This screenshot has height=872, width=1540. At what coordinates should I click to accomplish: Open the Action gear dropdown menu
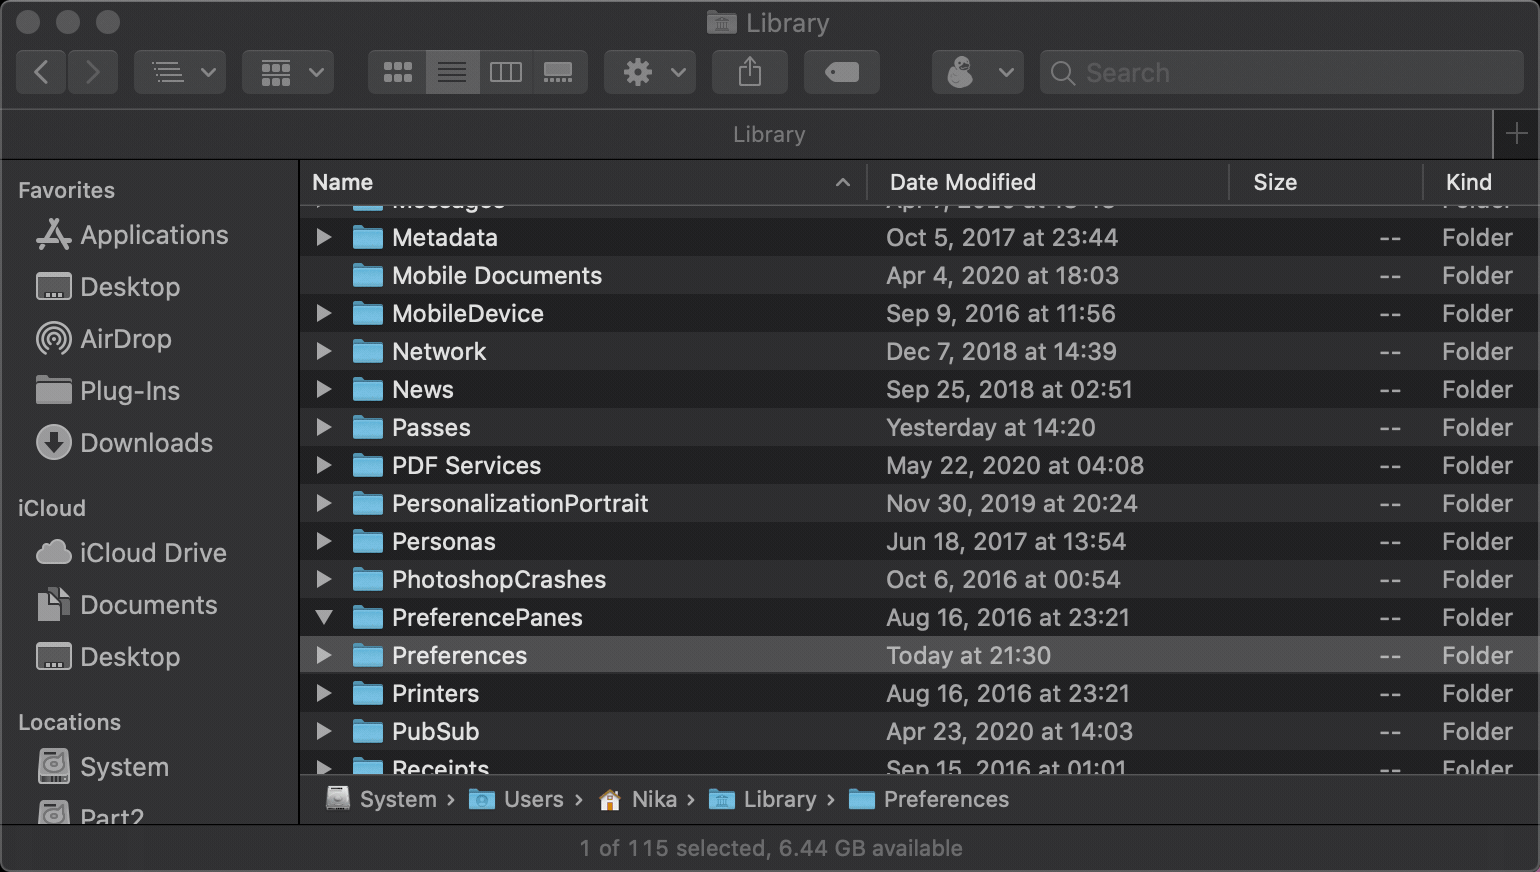pos(650,72)
